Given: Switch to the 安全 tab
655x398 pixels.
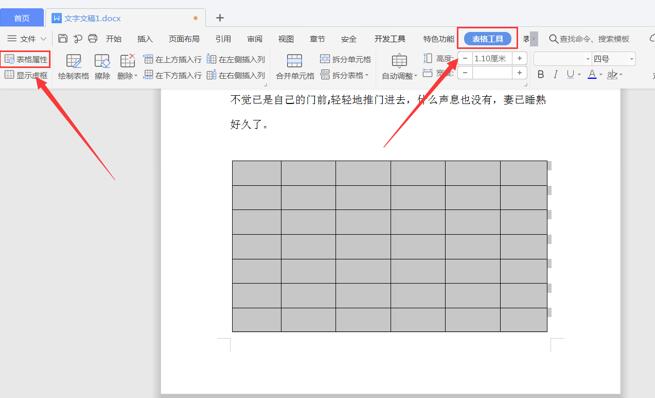Looking at the screenshot, I should pos(348,39).
